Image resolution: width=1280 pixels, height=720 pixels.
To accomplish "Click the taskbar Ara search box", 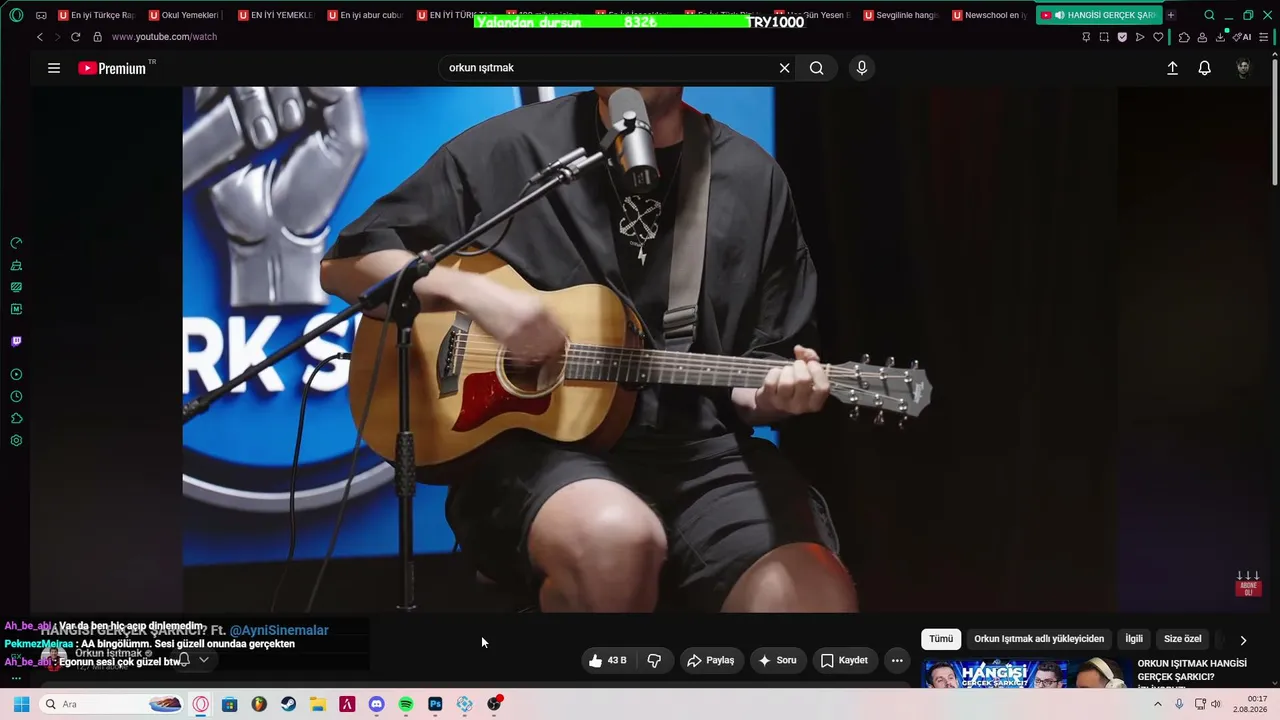I will [x=113, y=704].
